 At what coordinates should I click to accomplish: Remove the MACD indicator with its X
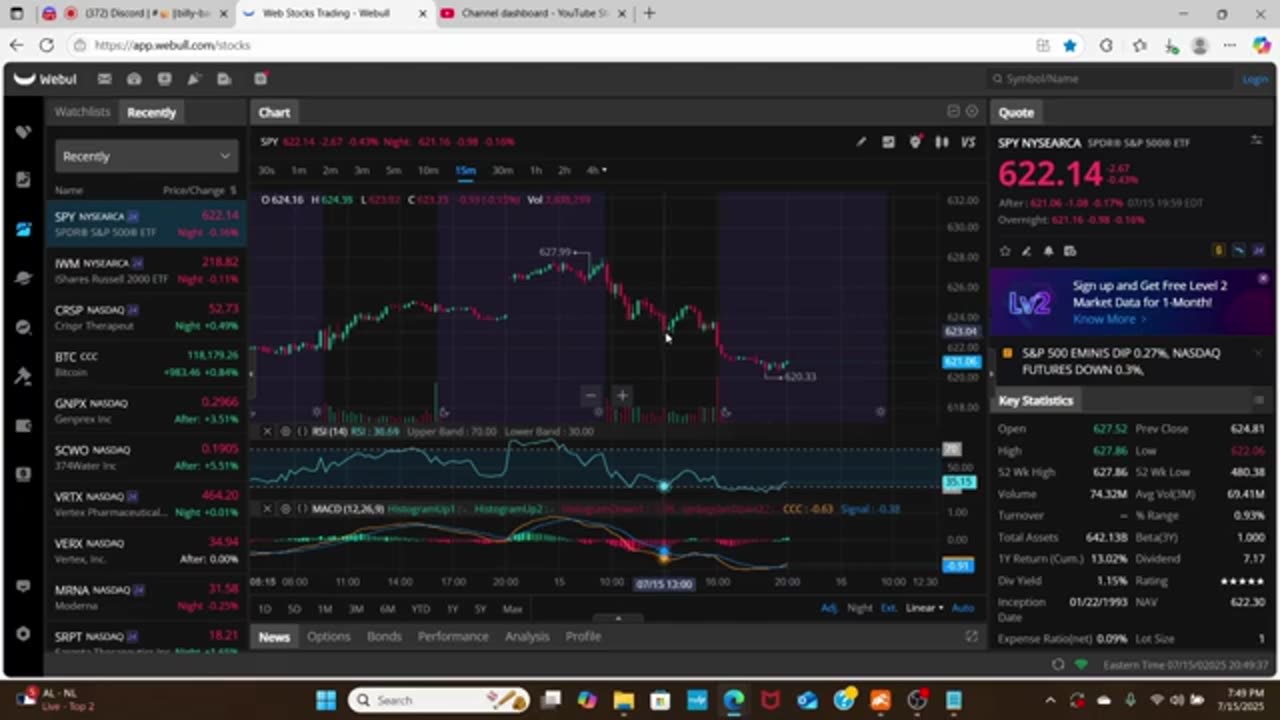click(x=267, y=509)
